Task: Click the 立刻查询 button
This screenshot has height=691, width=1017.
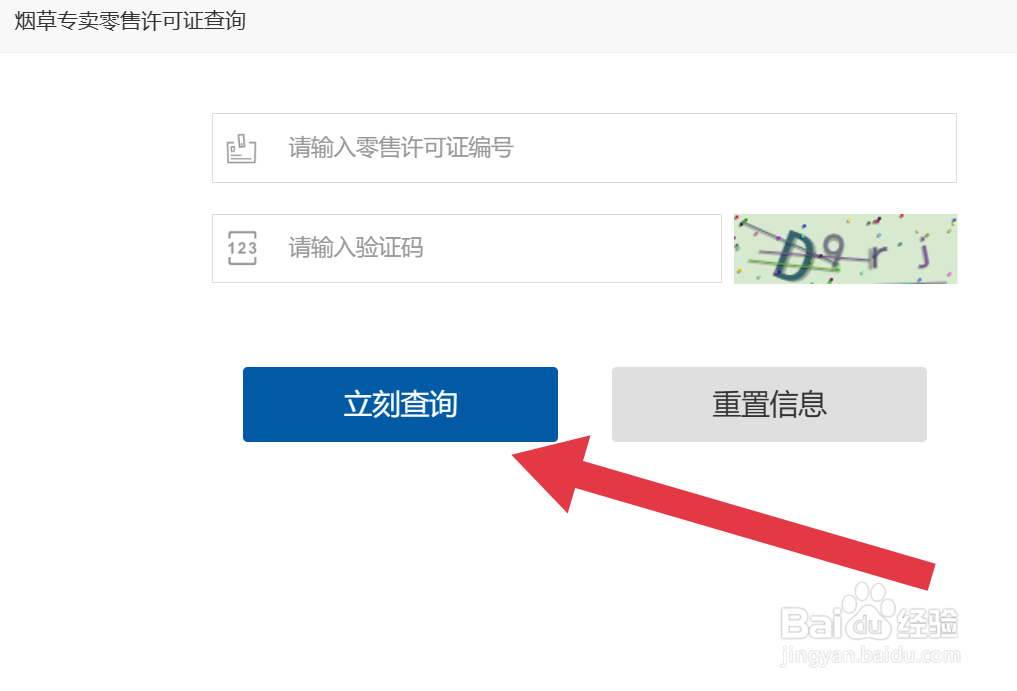Action: 400,404
